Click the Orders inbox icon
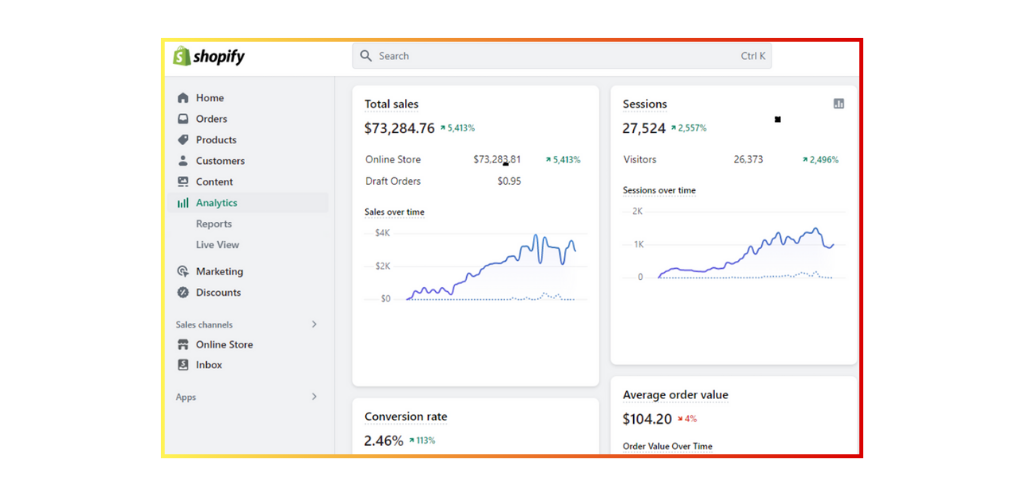The image size is (1024, 496). coord(183,119)
